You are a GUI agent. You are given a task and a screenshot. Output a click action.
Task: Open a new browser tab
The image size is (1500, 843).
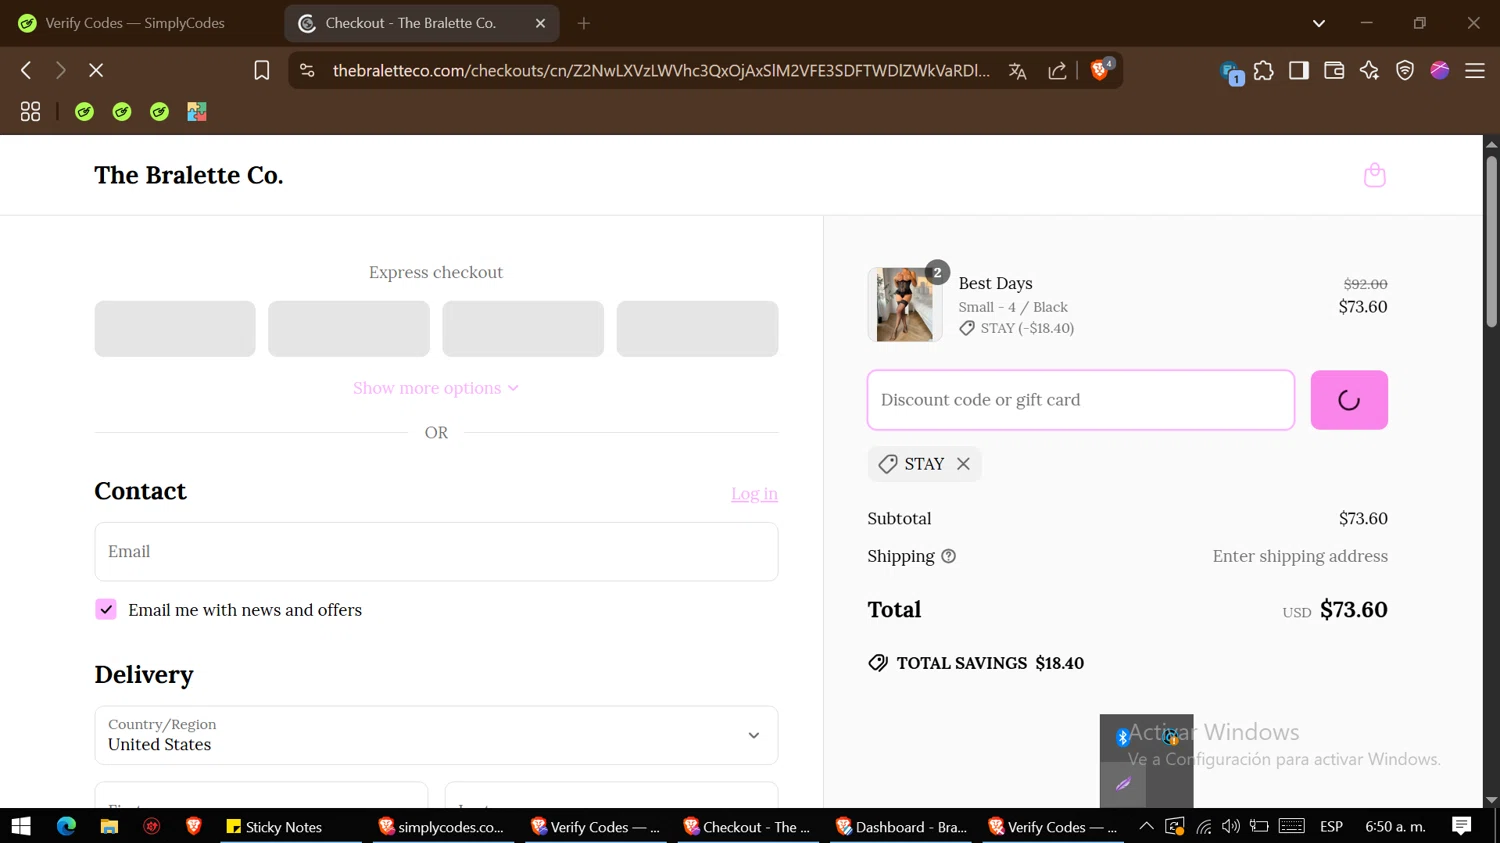(584, 23)
